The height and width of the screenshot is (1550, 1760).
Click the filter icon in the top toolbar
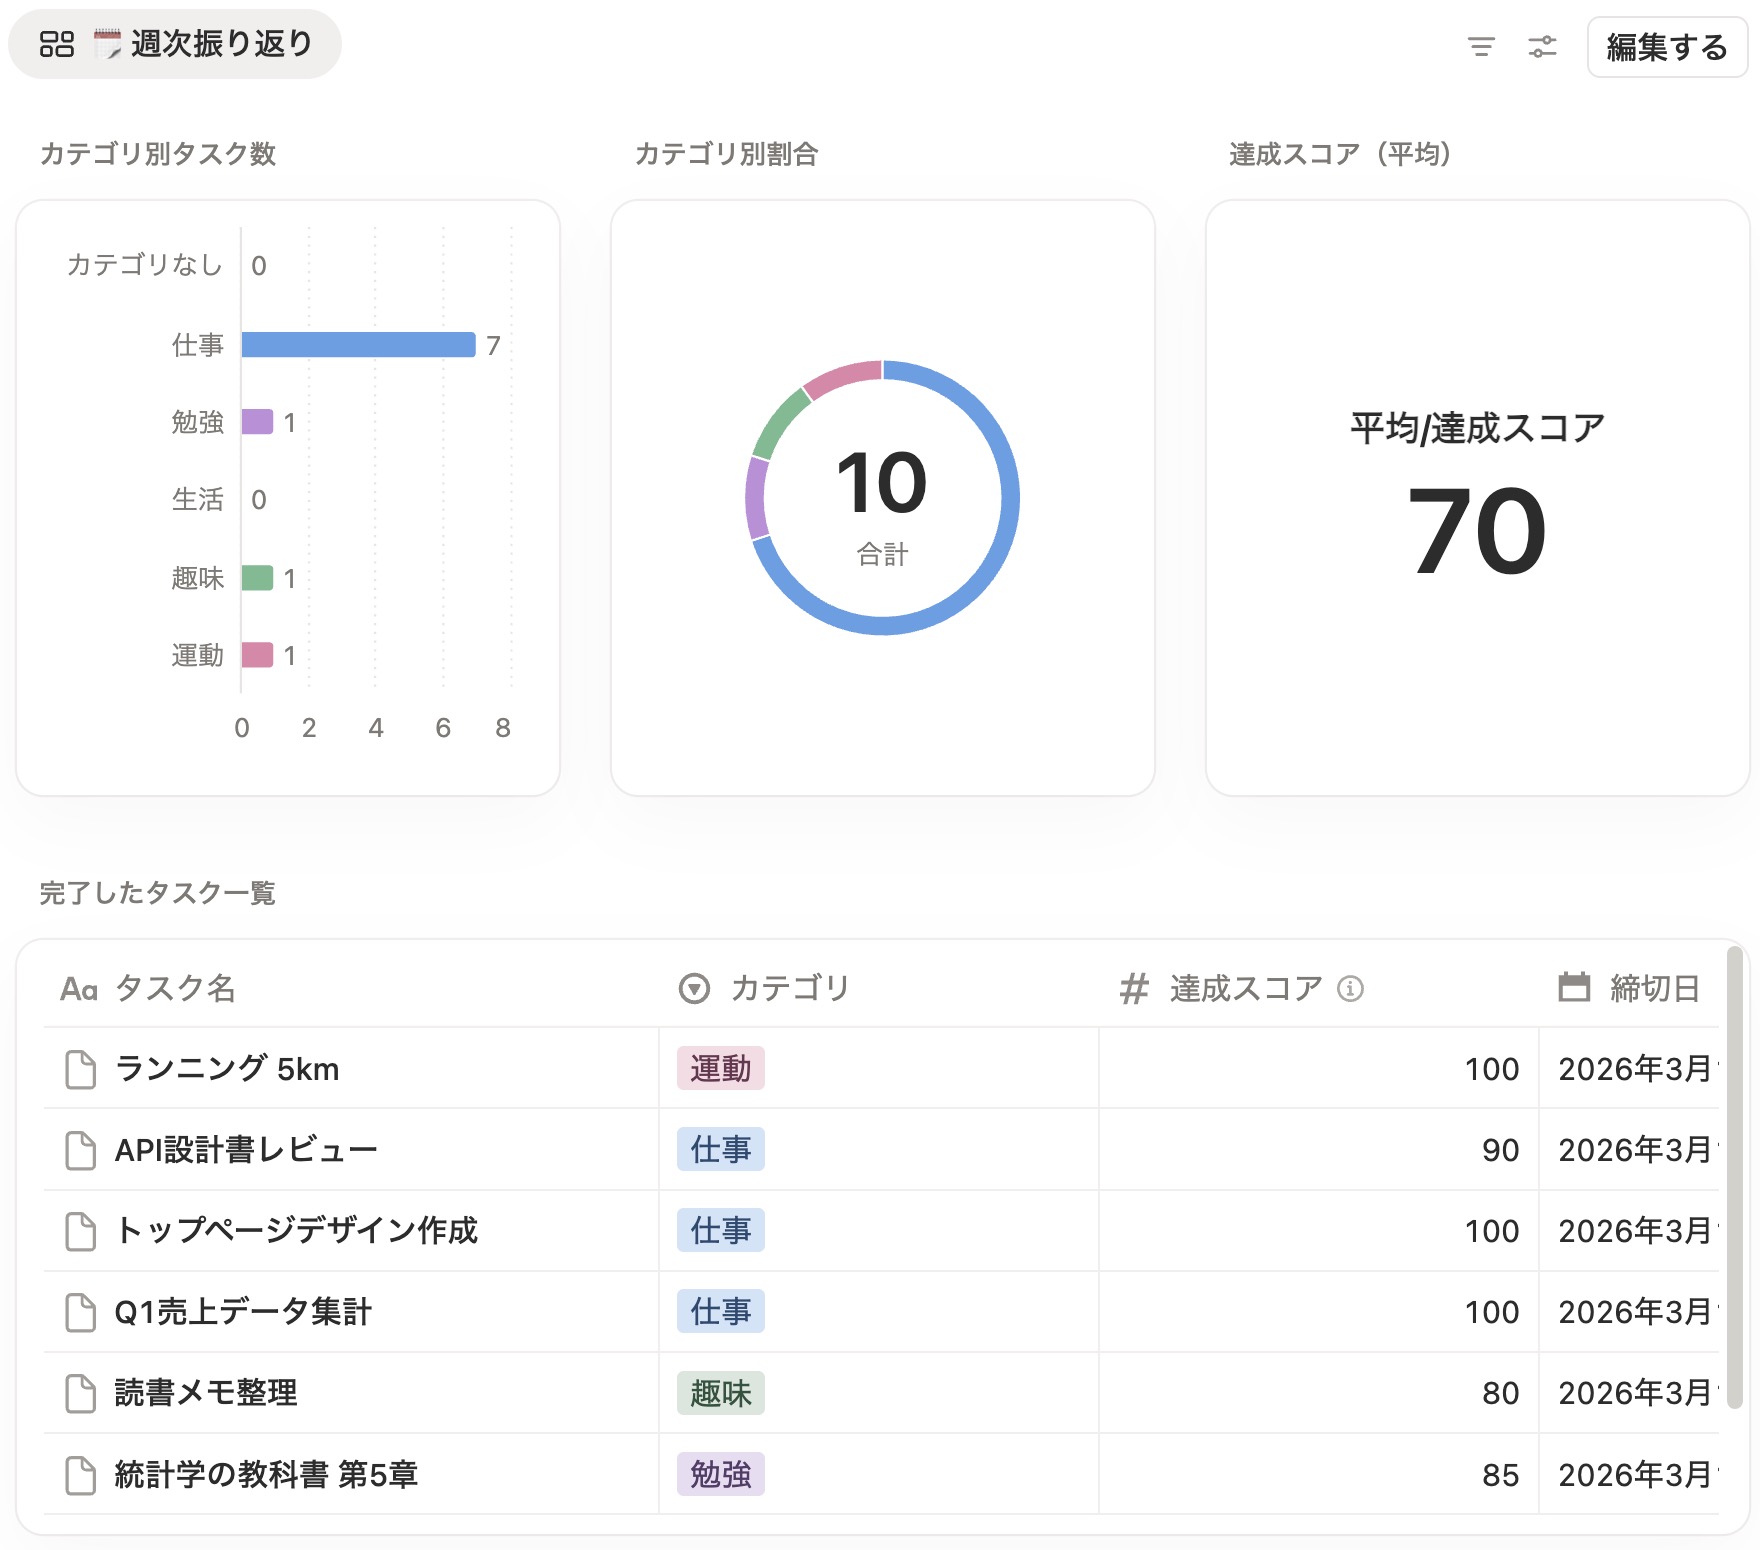(1482, 47)
